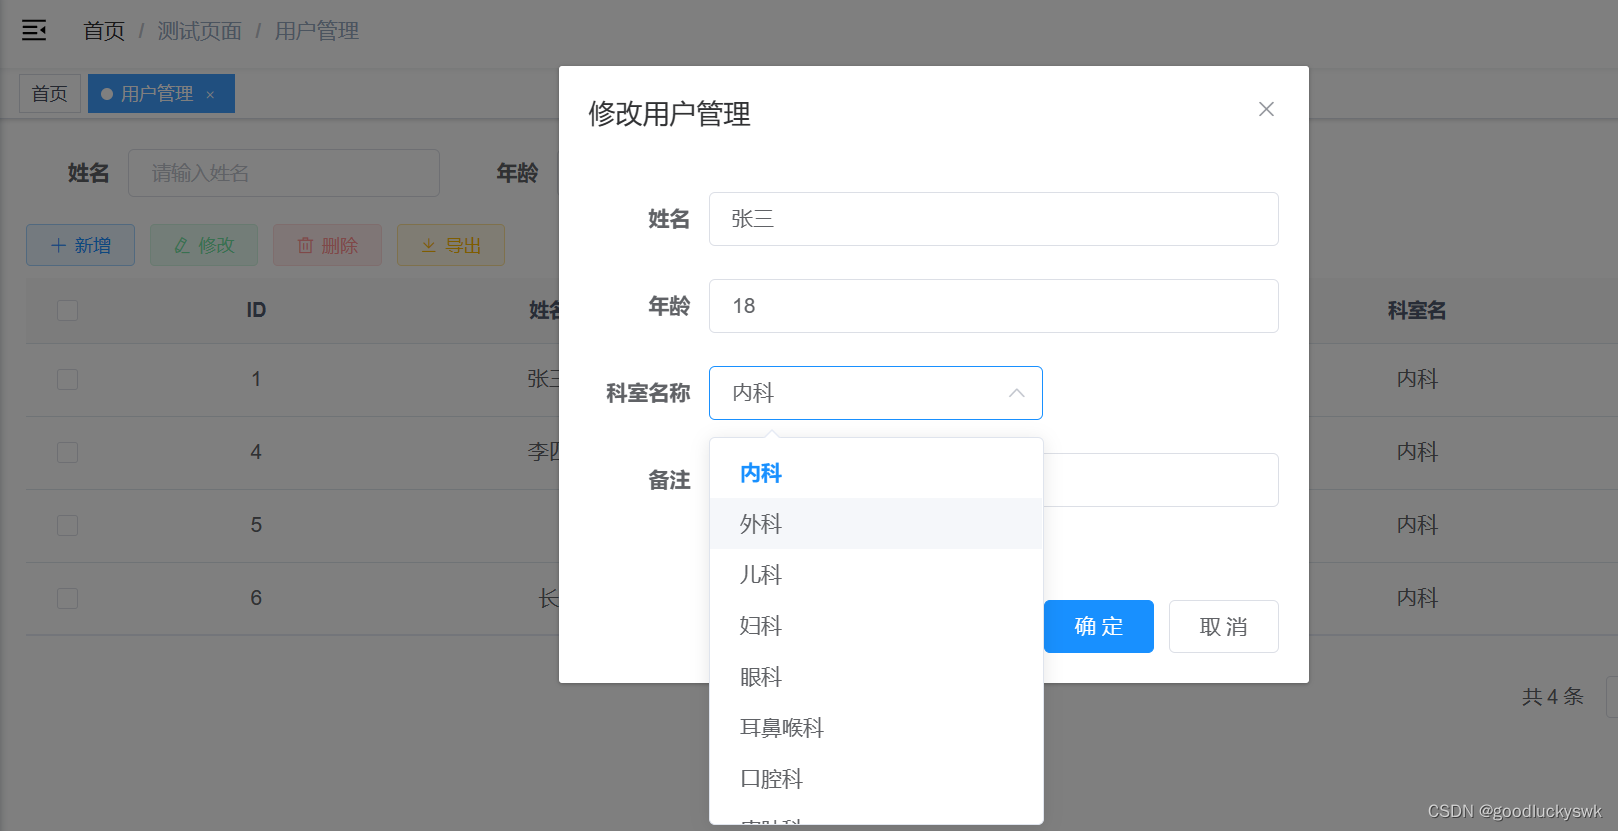This screenshot has width=1618, height=831.
Task: Check the checkbox for row ID 5
Action: (67, 525)
